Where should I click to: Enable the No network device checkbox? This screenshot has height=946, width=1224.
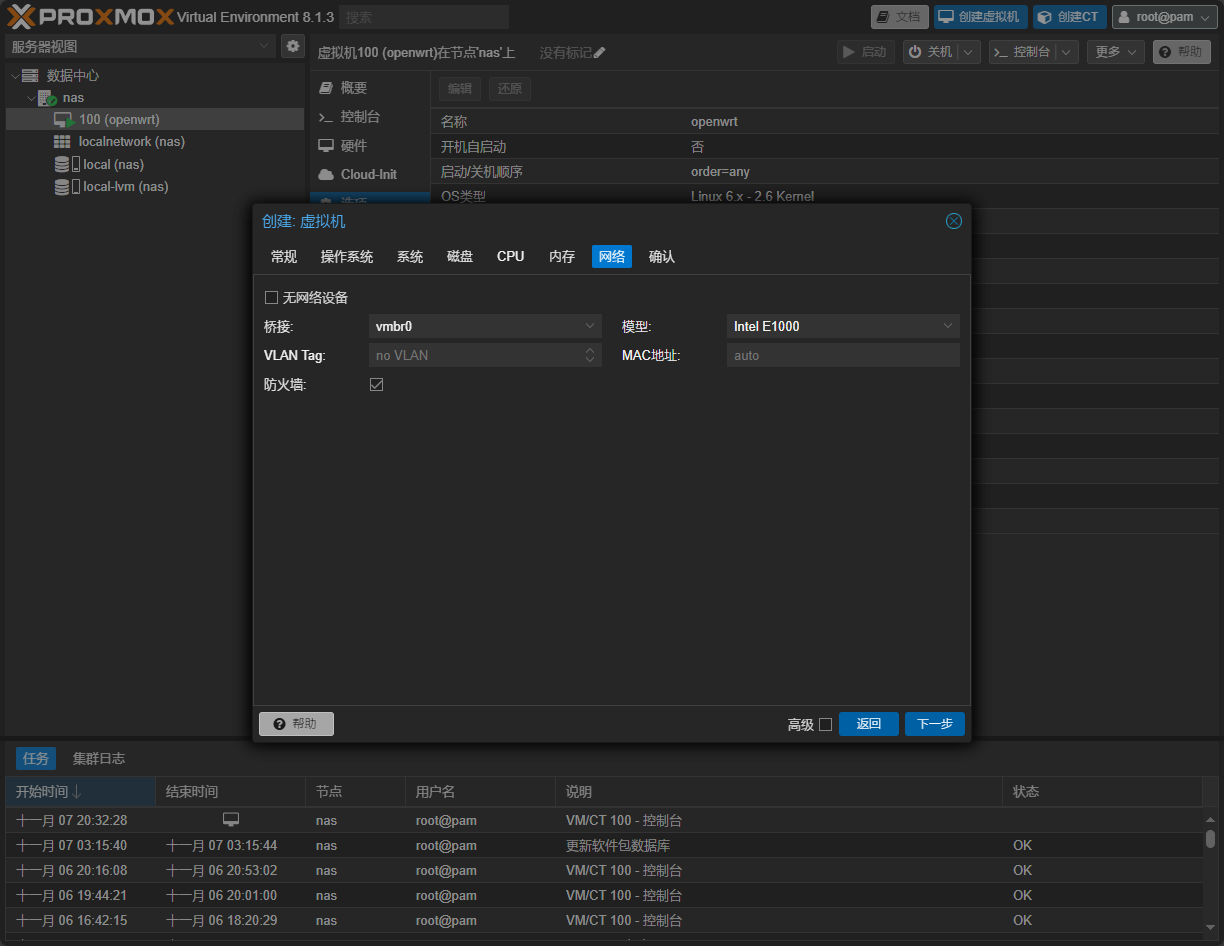(271, 298)
